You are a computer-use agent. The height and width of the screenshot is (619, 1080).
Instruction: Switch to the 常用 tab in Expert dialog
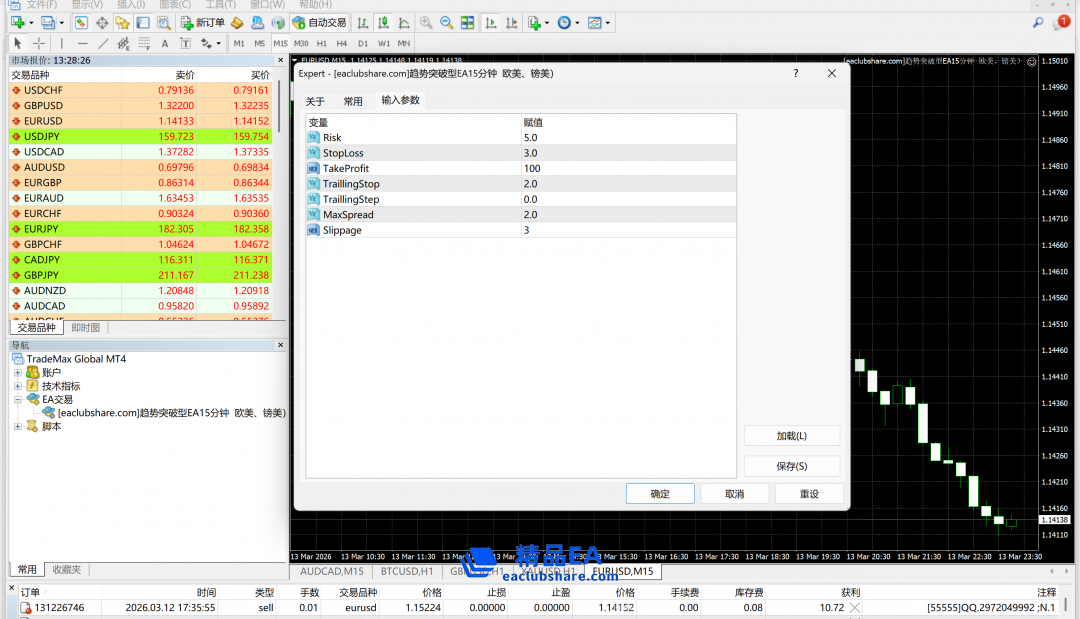(x=353, y=101)
